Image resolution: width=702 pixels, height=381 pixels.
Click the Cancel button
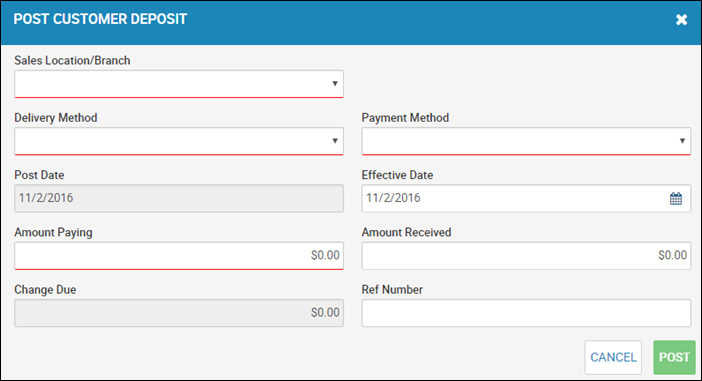point(613,357)
